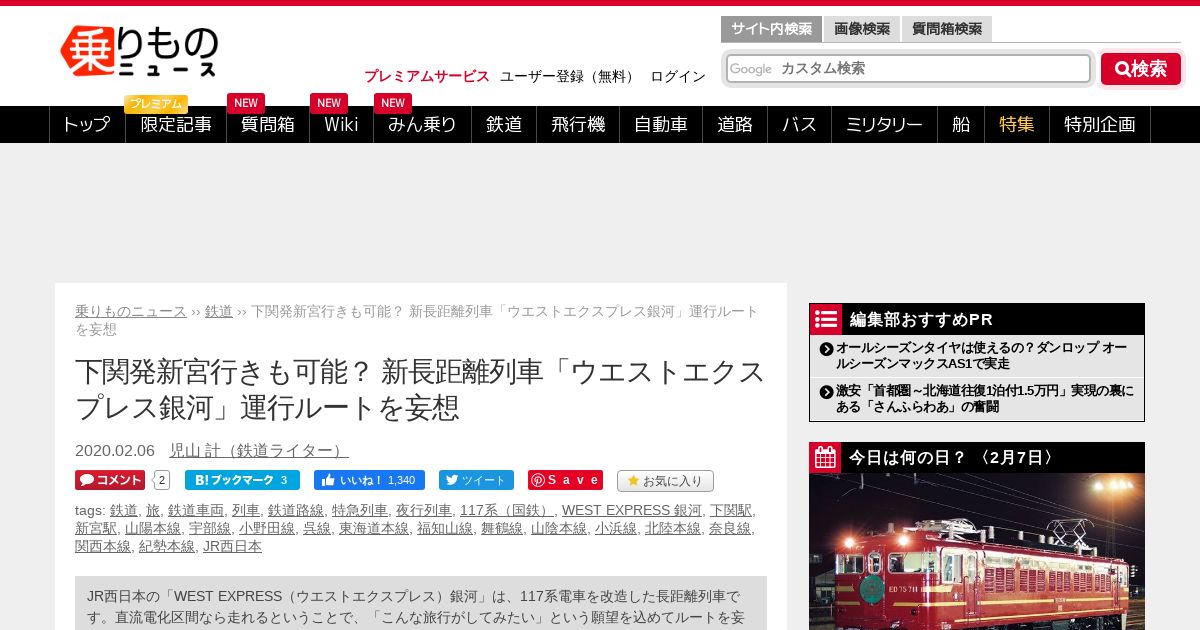This screenshot has width=1200, height=630.
Task: Click the 紀勢本線 tag link
Action: 167,546
